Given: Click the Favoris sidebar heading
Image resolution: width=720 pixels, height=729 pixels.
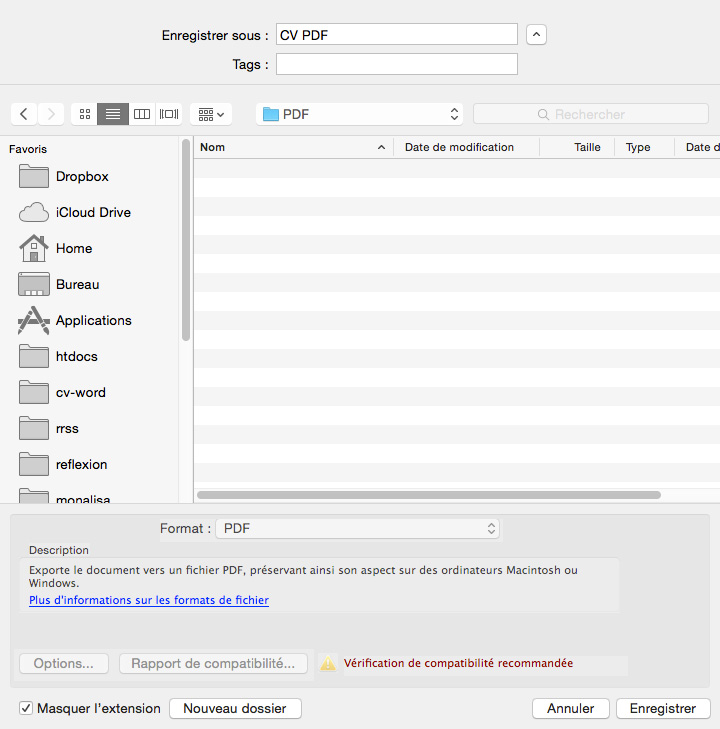Looking at the screenshot, I should point(28,149).
